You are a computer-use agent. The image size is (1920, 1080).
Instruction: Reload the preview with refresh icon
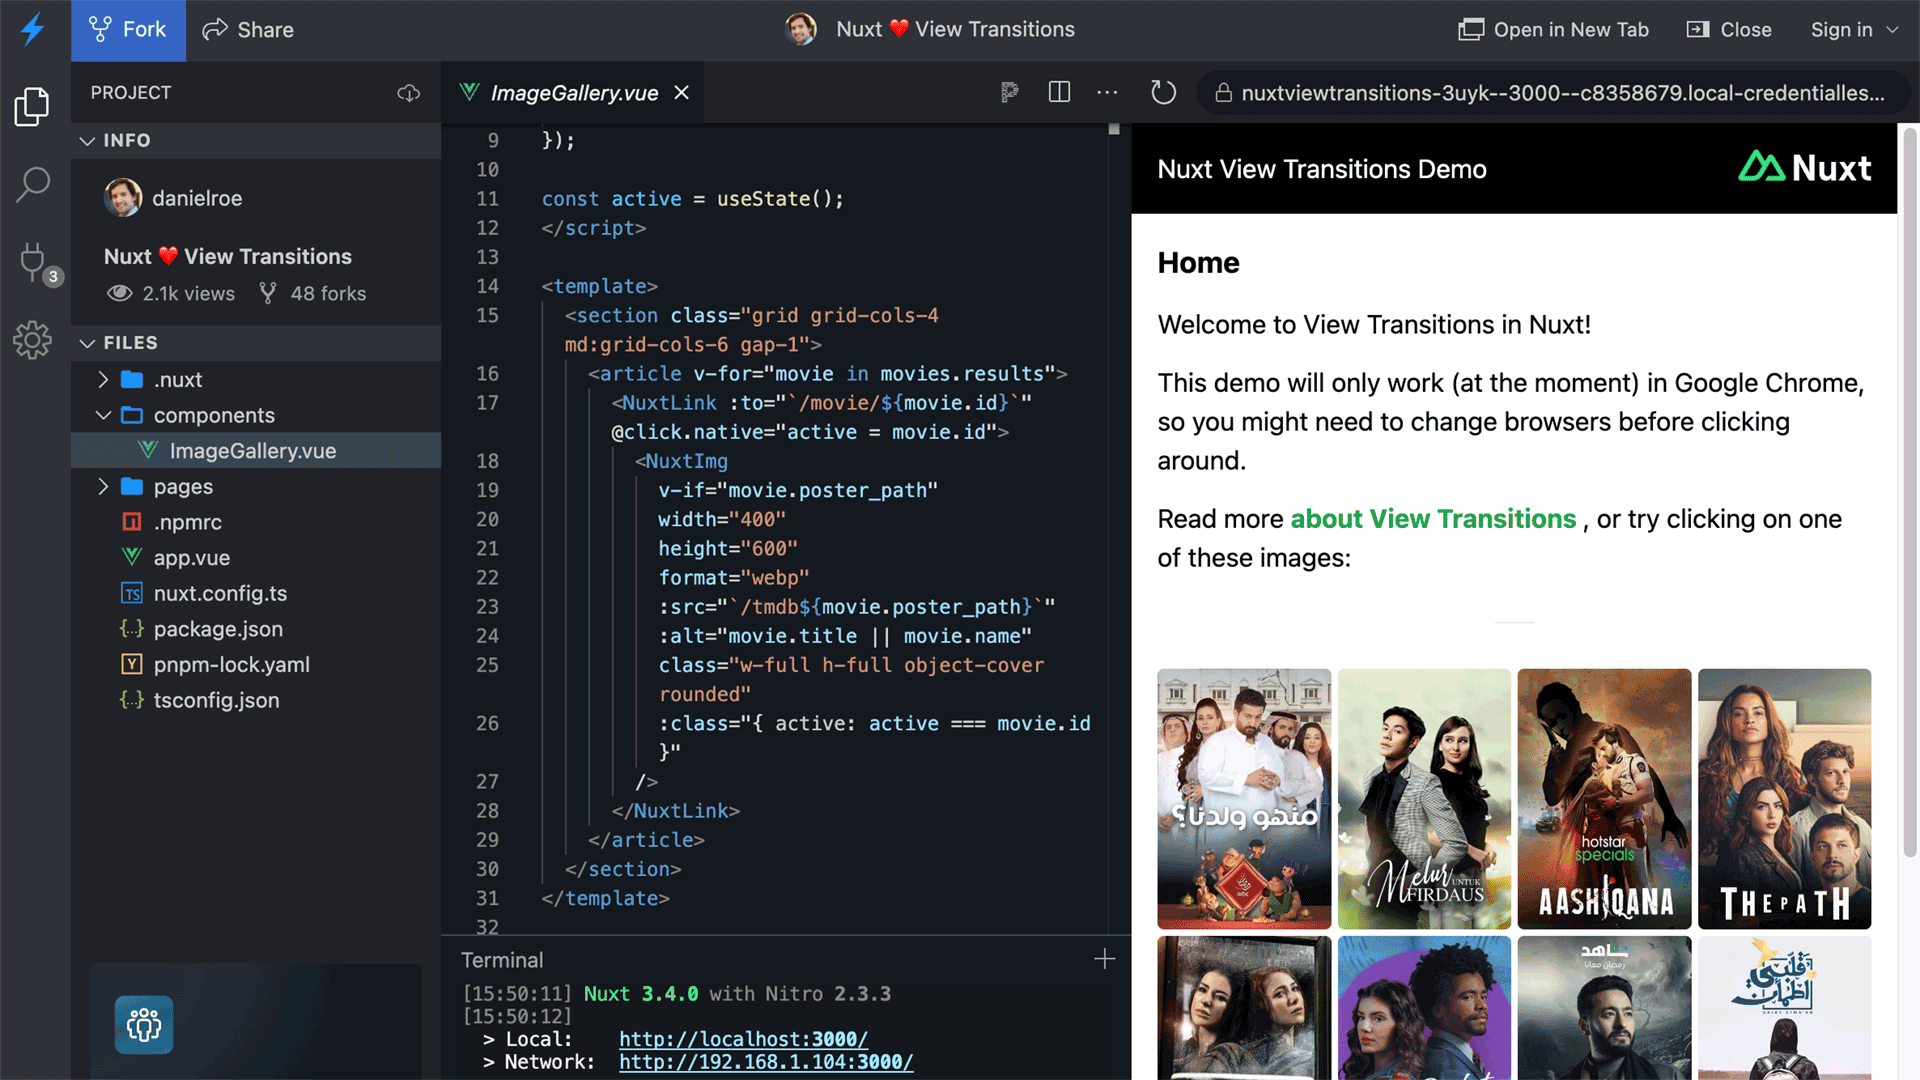point(1163,93)
